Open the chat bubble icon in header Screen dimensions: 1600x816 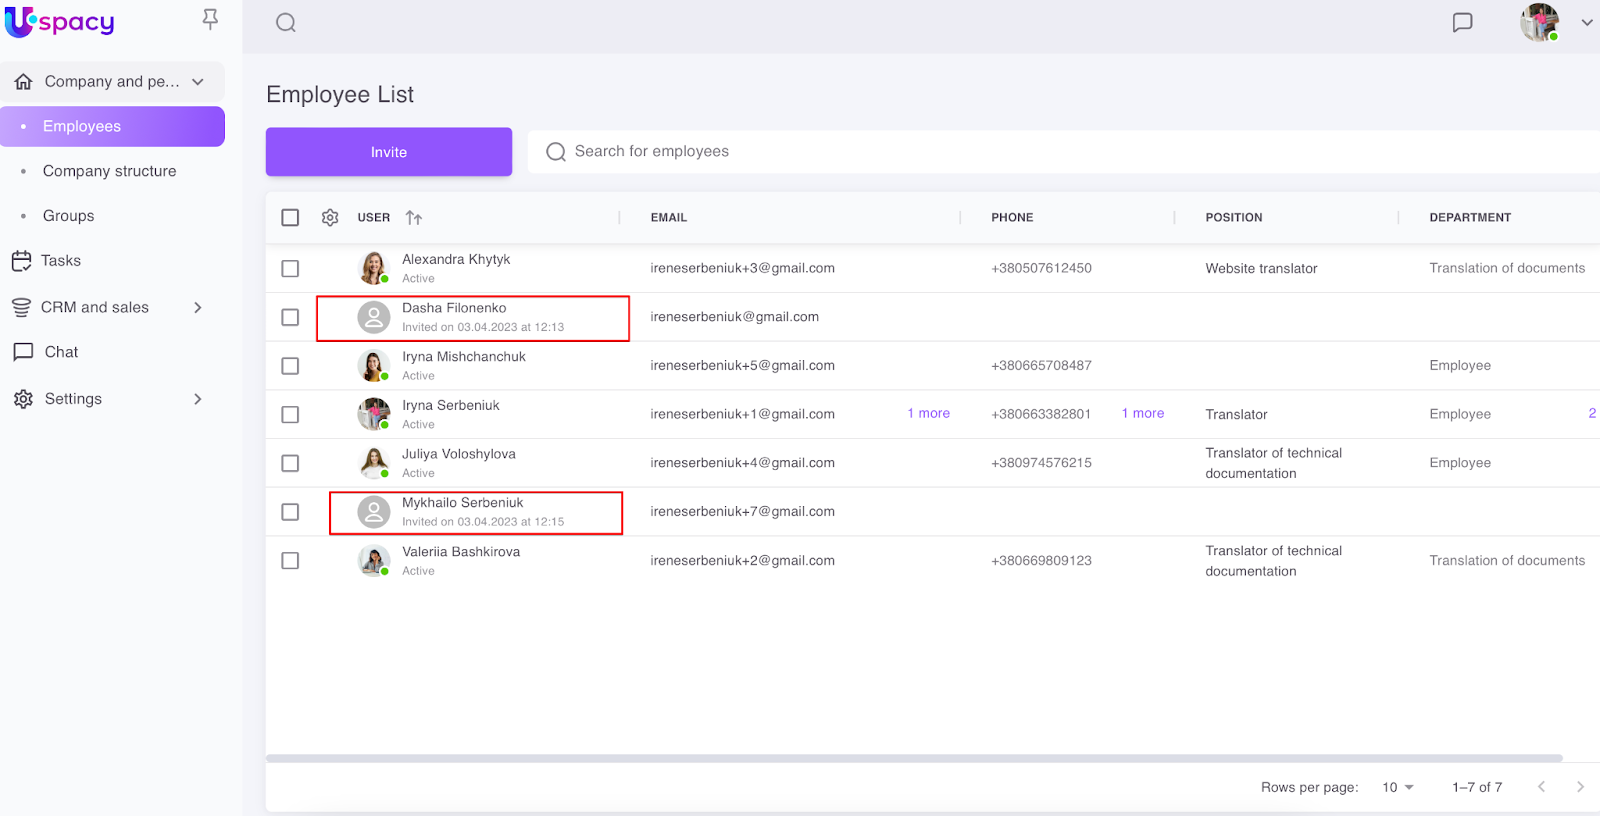click(1462, 23)
